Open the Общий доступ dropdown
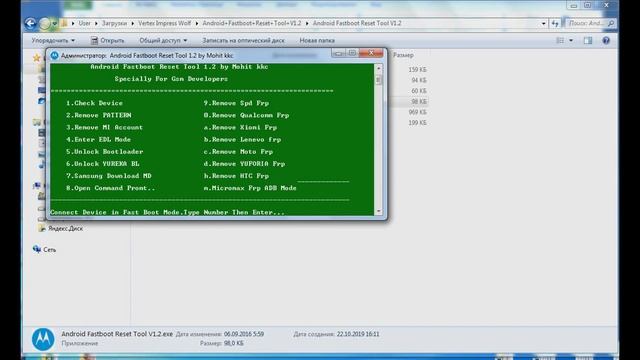The image size is (640, 360). coord(163,40)
